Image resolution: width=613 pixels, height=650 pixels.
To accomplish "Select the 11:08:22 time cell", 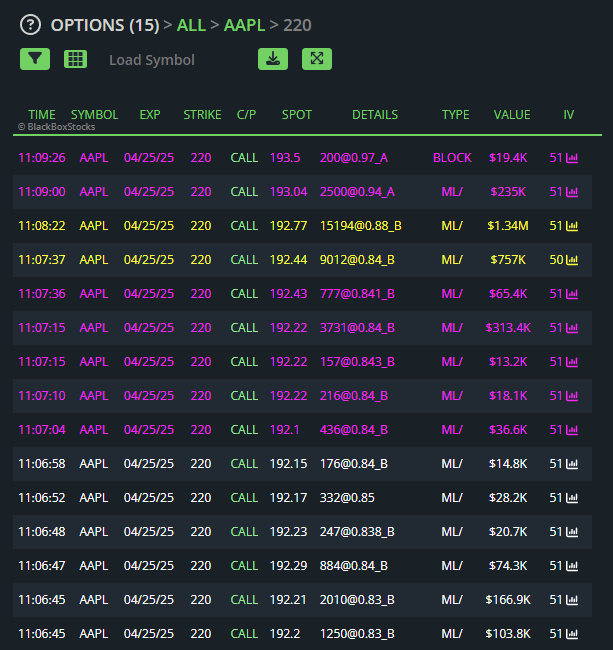I will [42, 226].
